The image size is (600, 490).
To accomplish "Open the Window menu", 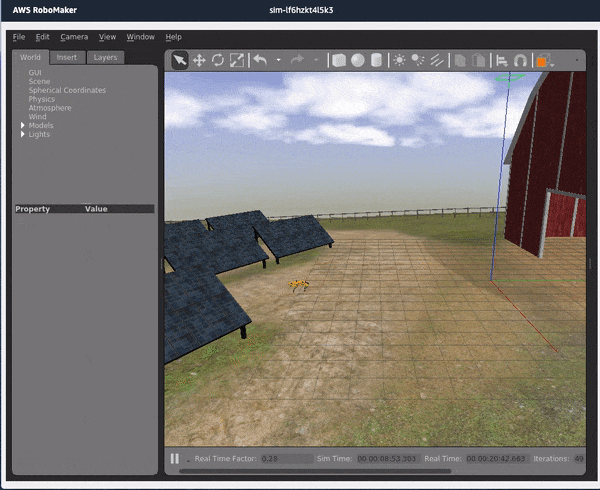I will [140, 37].
